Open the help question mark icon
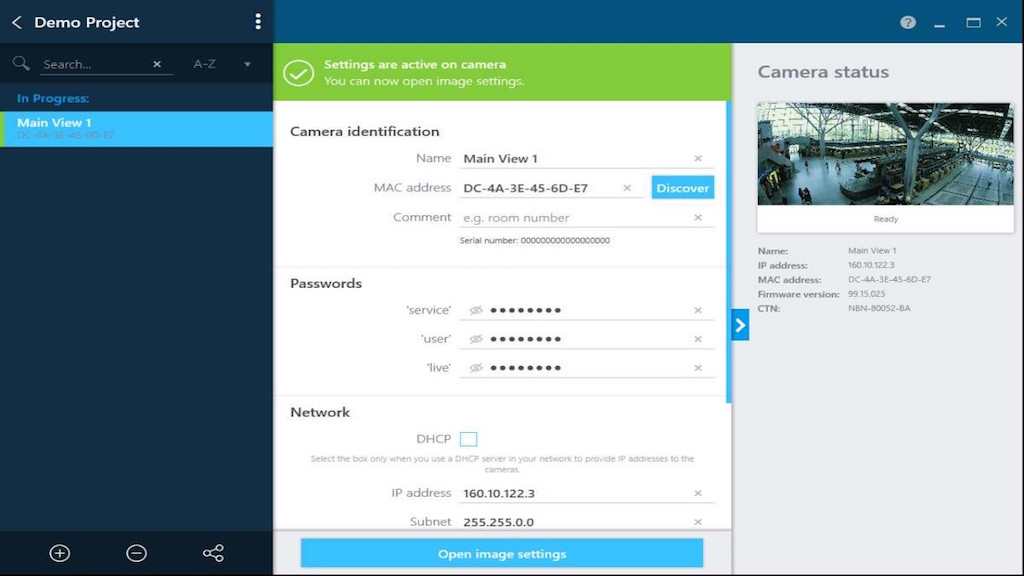 coord(908,22)
